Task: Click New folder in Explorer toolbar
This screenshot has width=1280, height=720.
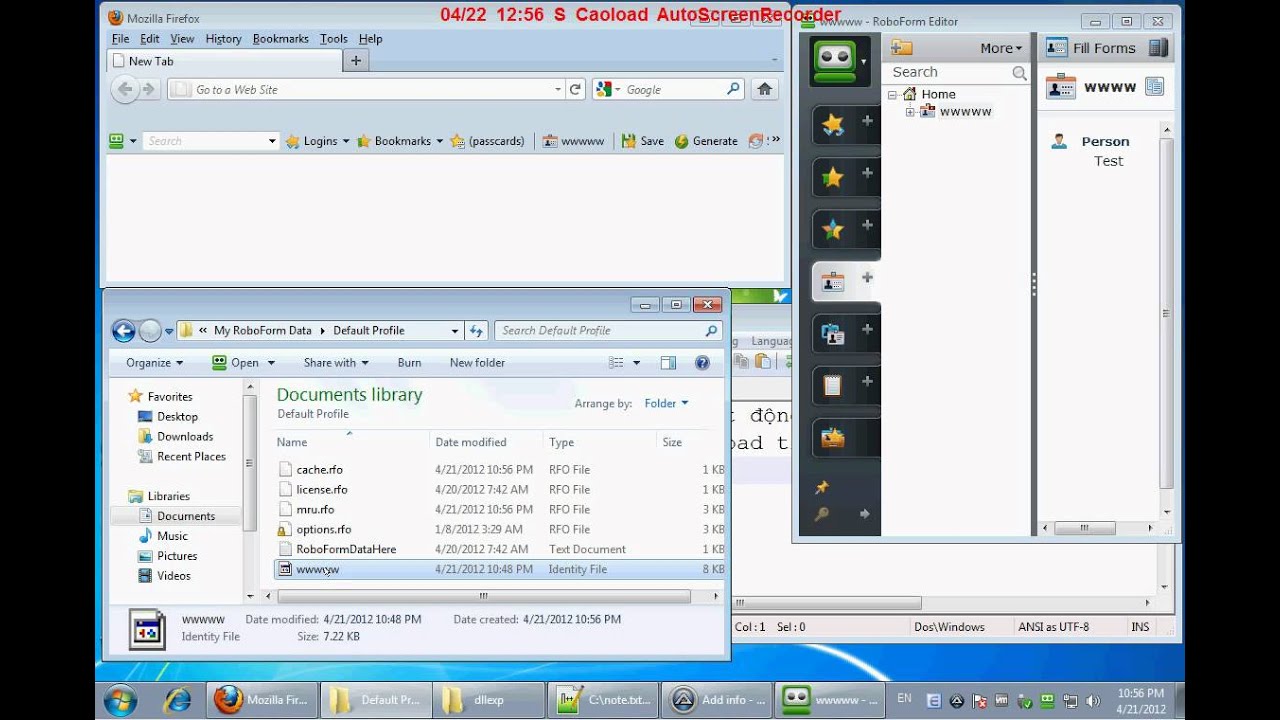Action: coord(477,363)
